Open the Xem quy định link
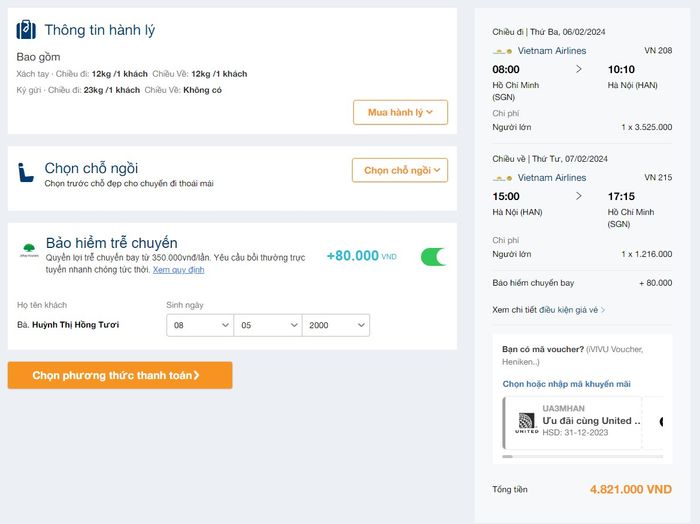Viewport: 700px width, 524px height. (179, 270)
